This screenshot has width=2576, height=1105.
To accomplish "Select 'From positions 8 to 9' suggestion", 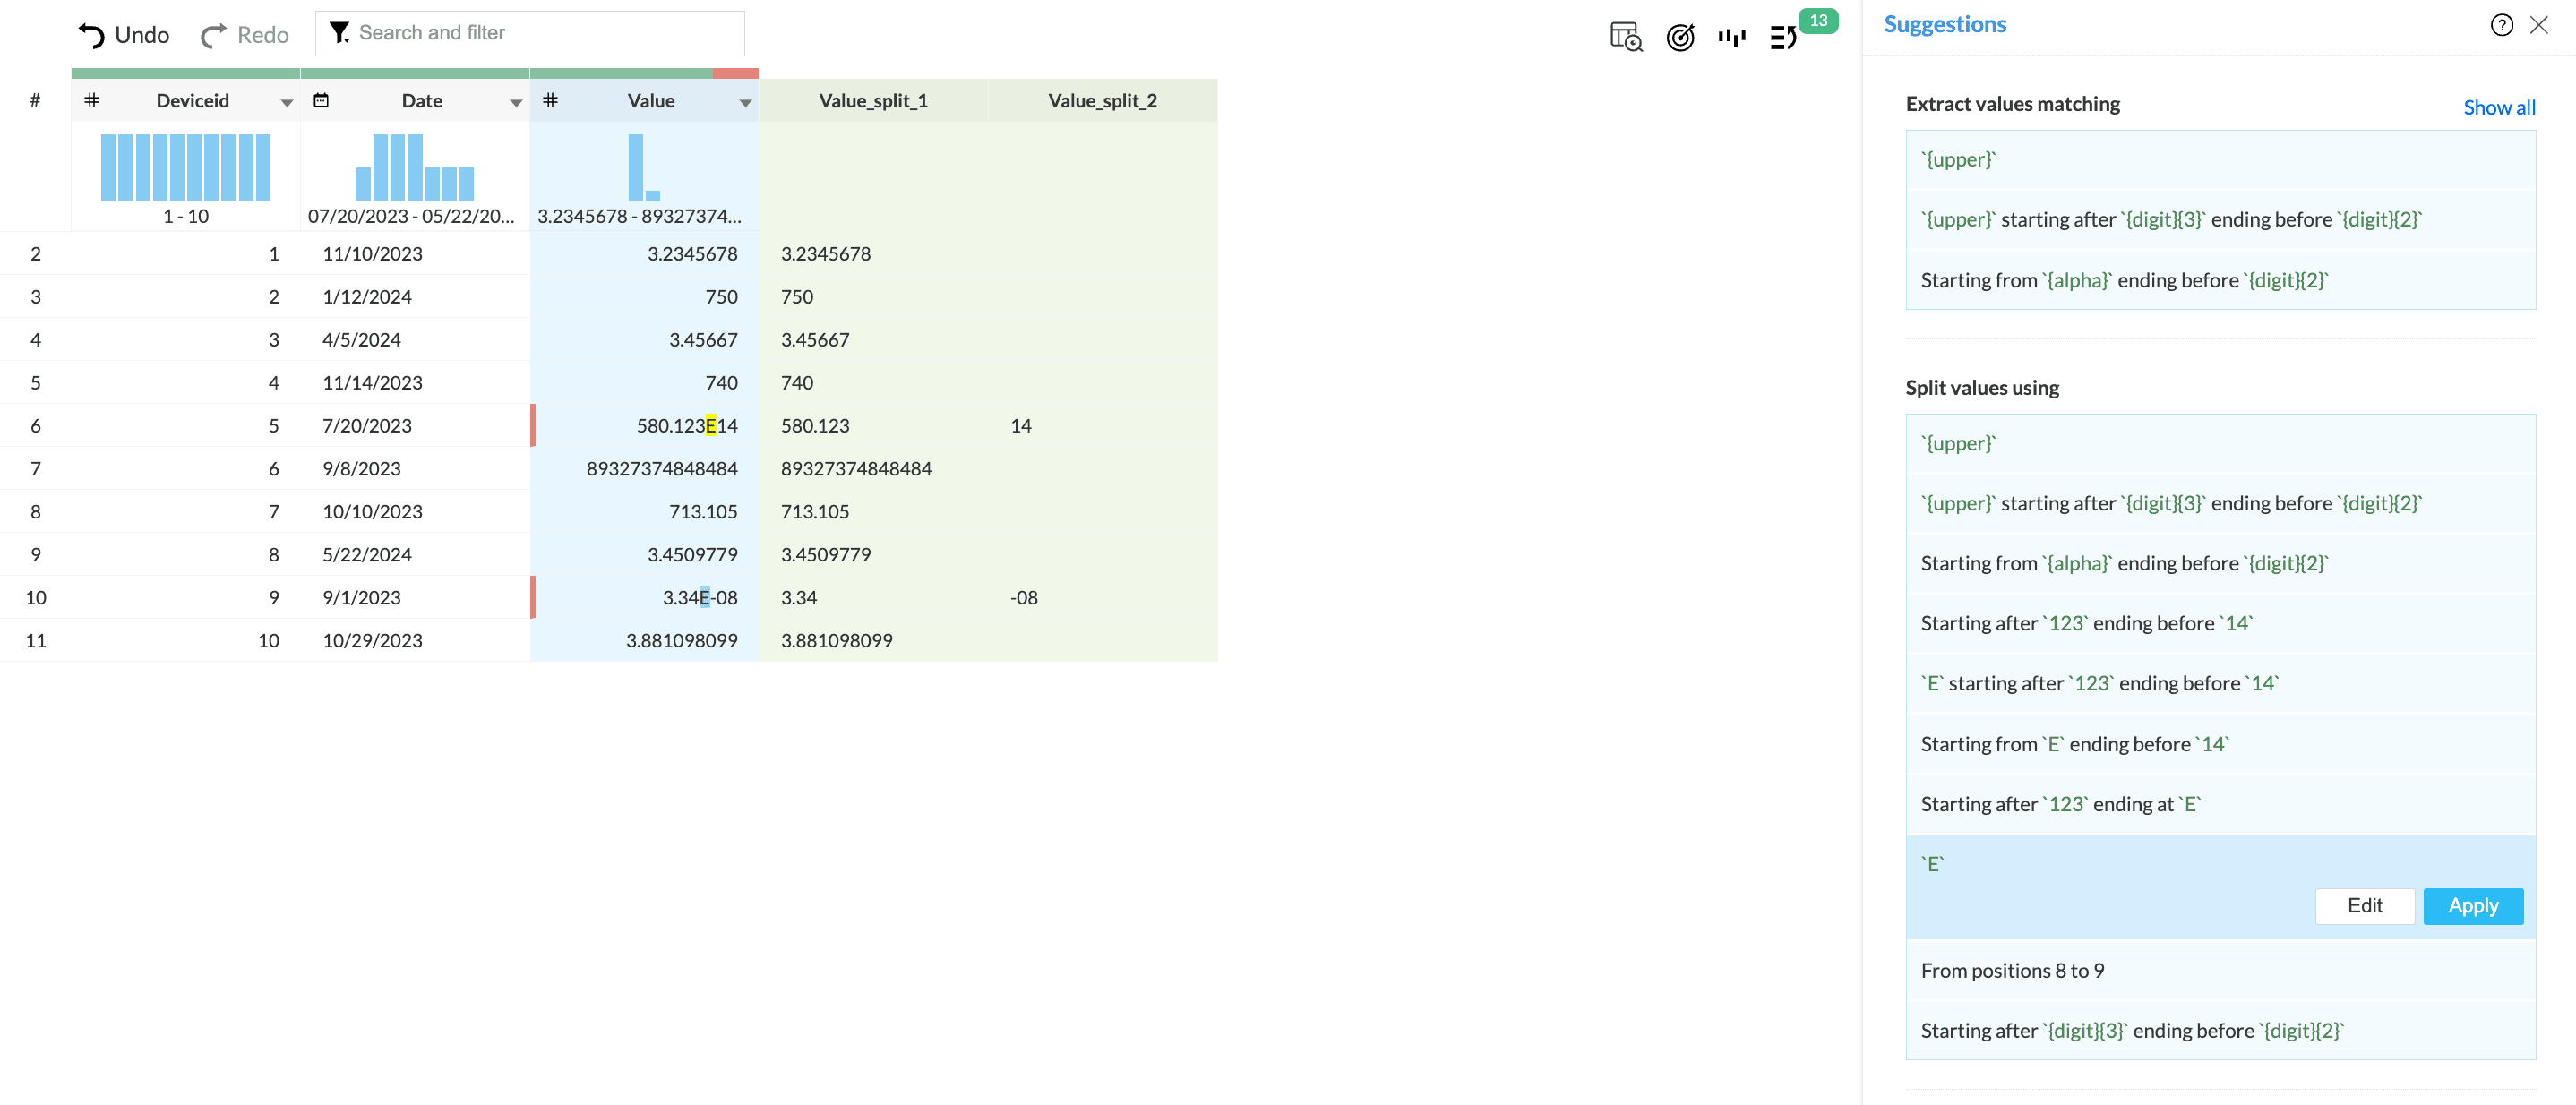I will pos(2012,970).
